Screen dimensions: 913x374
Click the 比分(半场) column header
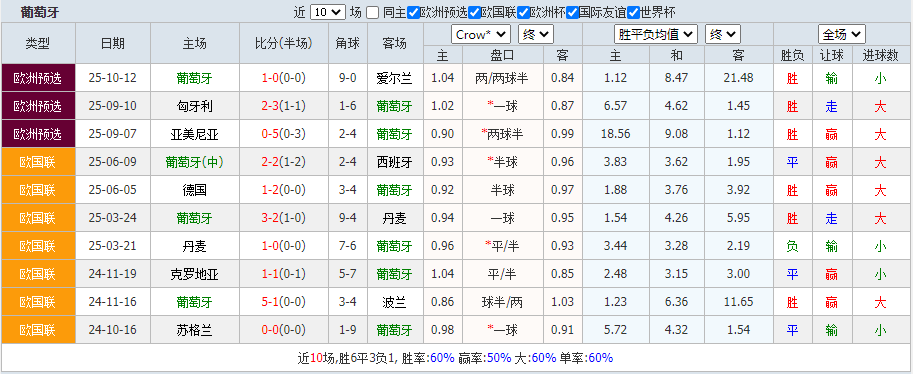pos(284,44)
